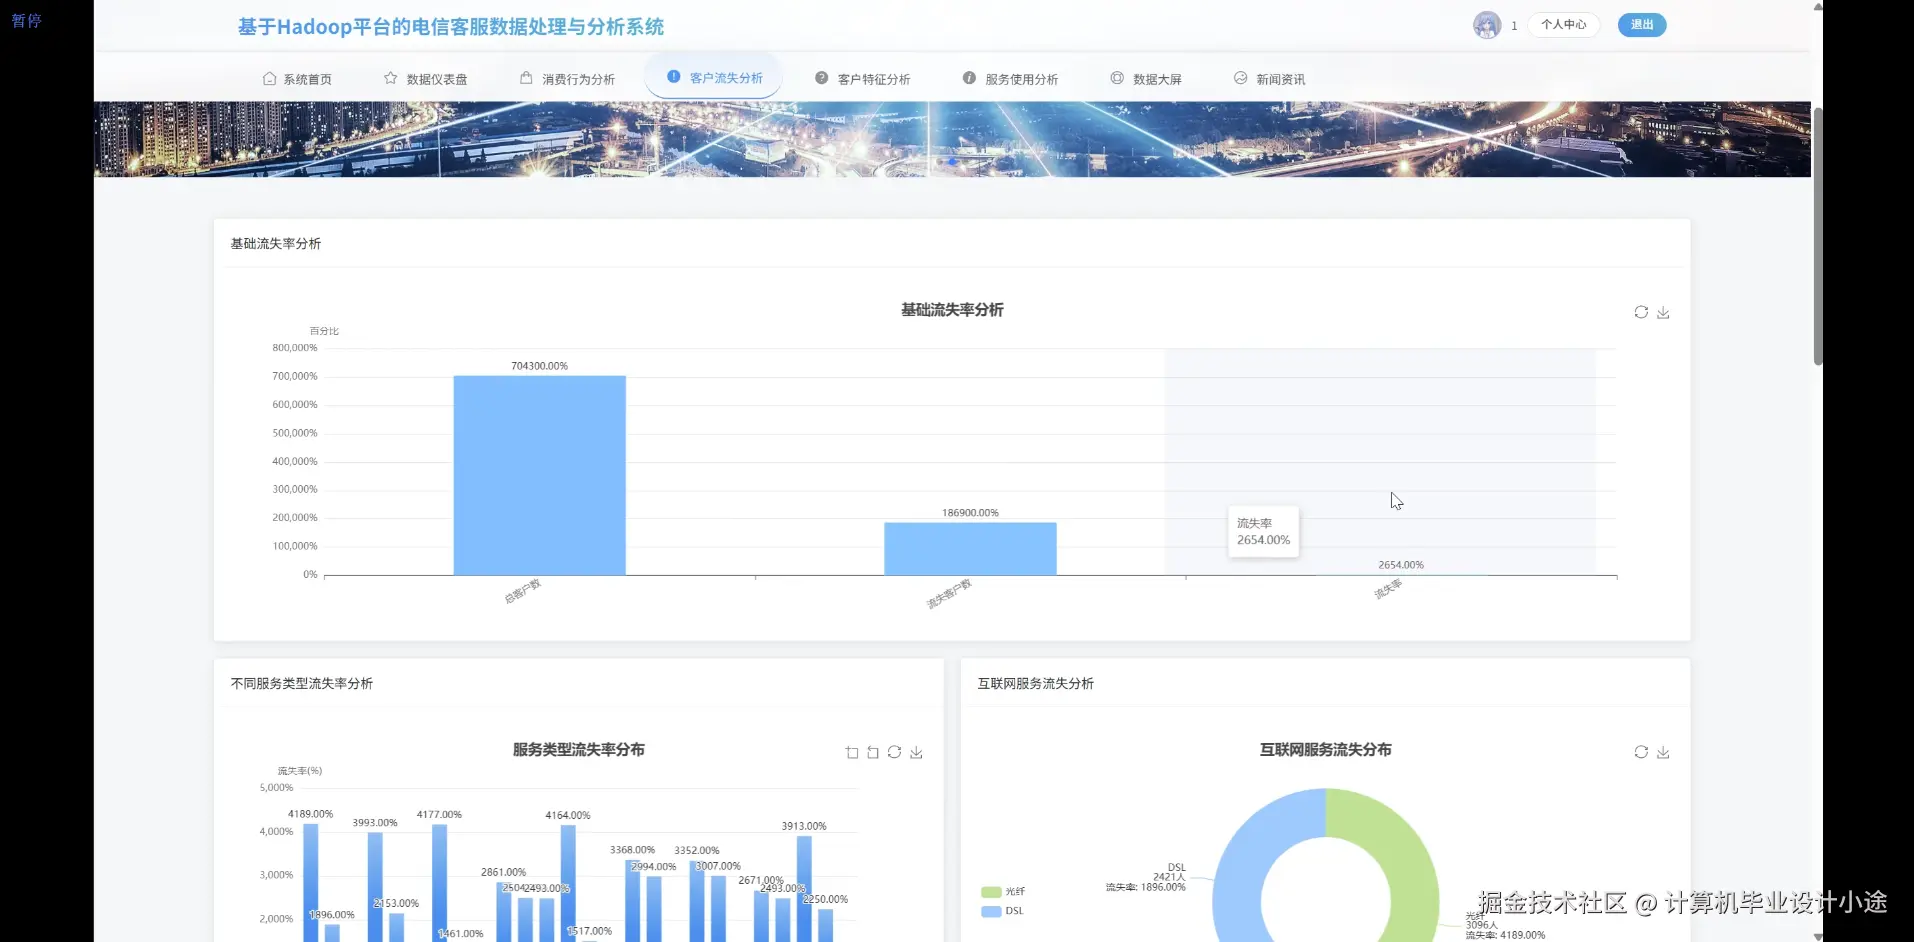This screenshot has height=942, width=1914.
Task: Toggle the 光纤 legend entry
Action: click(1003, 891)
